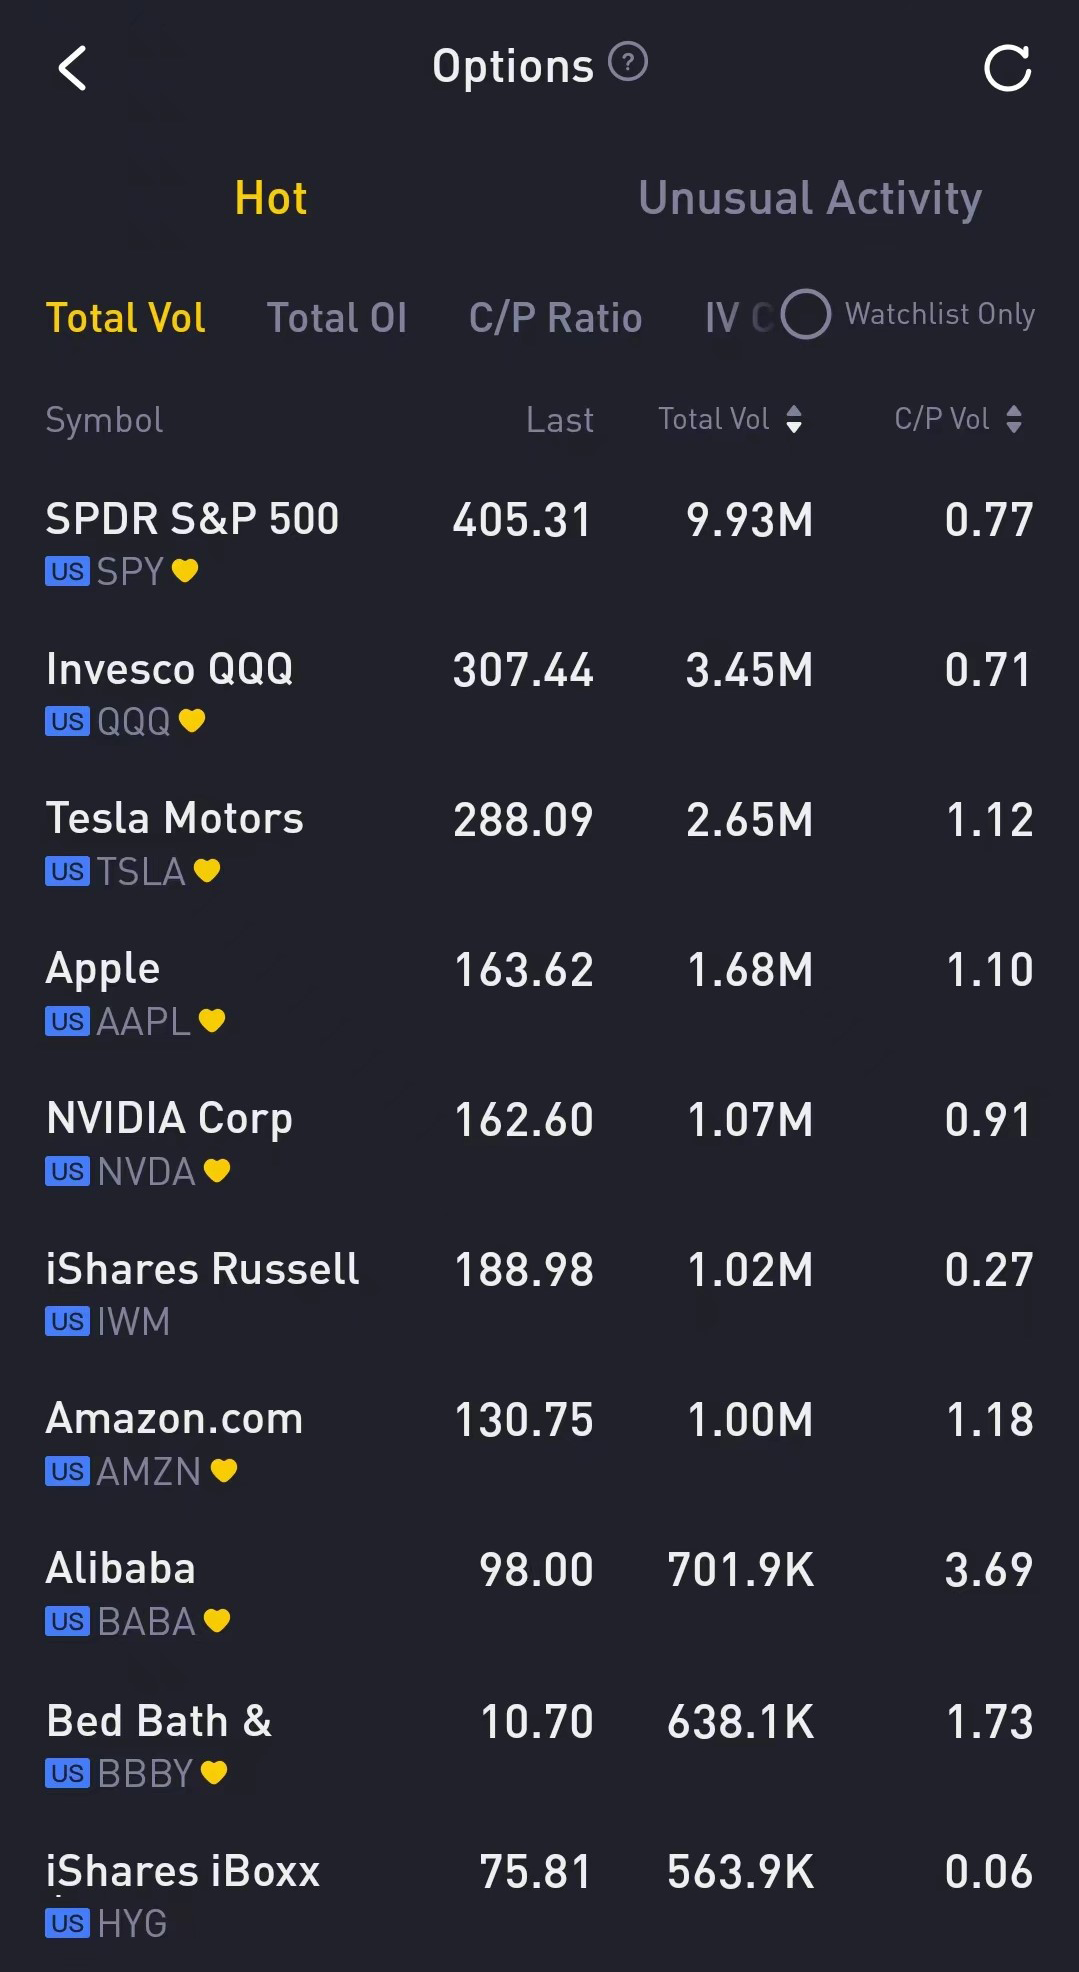Tap the heart icon next to SPY
1079x1972 pixels.
(x=185, y=570)
